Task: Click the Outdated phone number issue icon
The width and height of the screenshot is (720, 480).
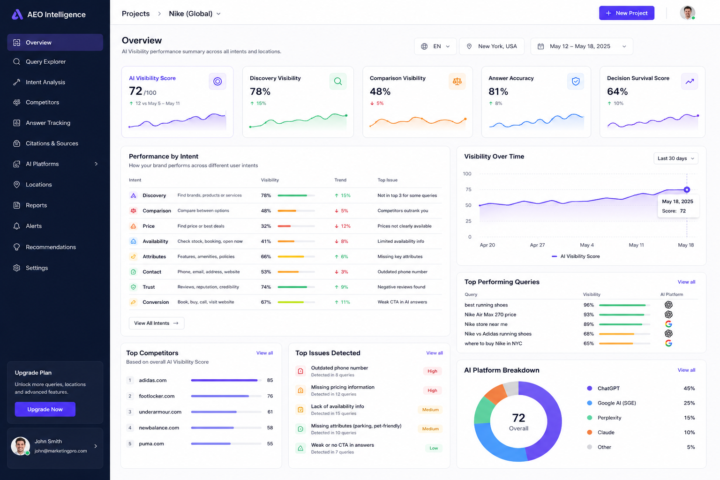Action: (300, 371)
